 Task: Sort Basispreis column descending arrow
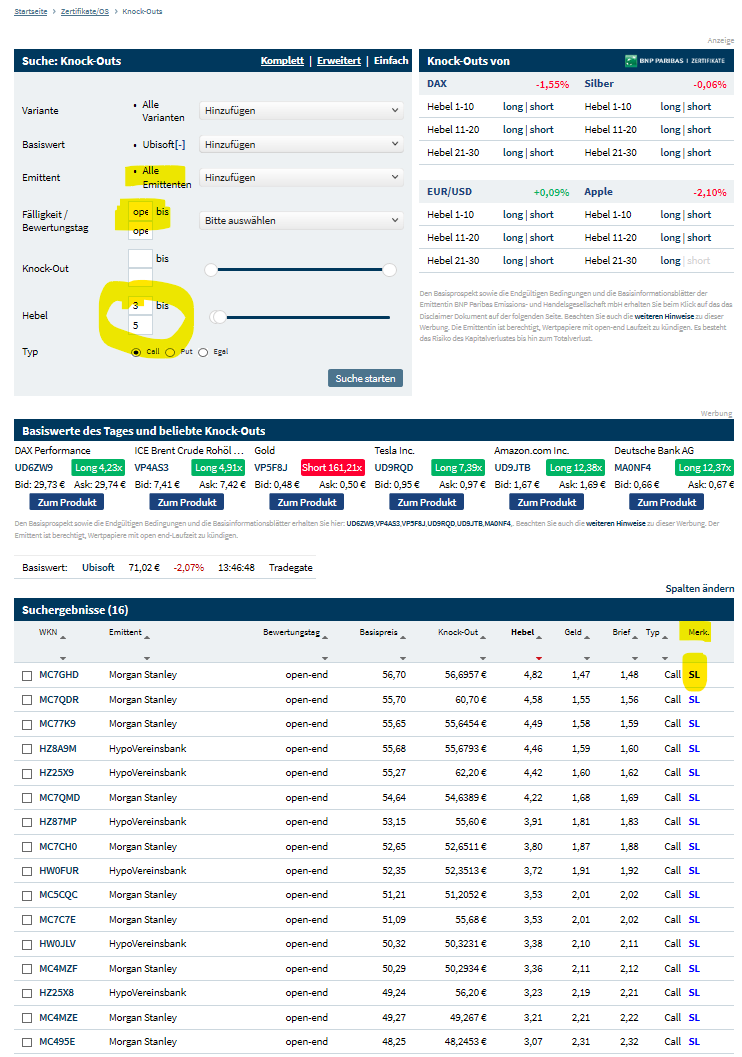[403, 658]
